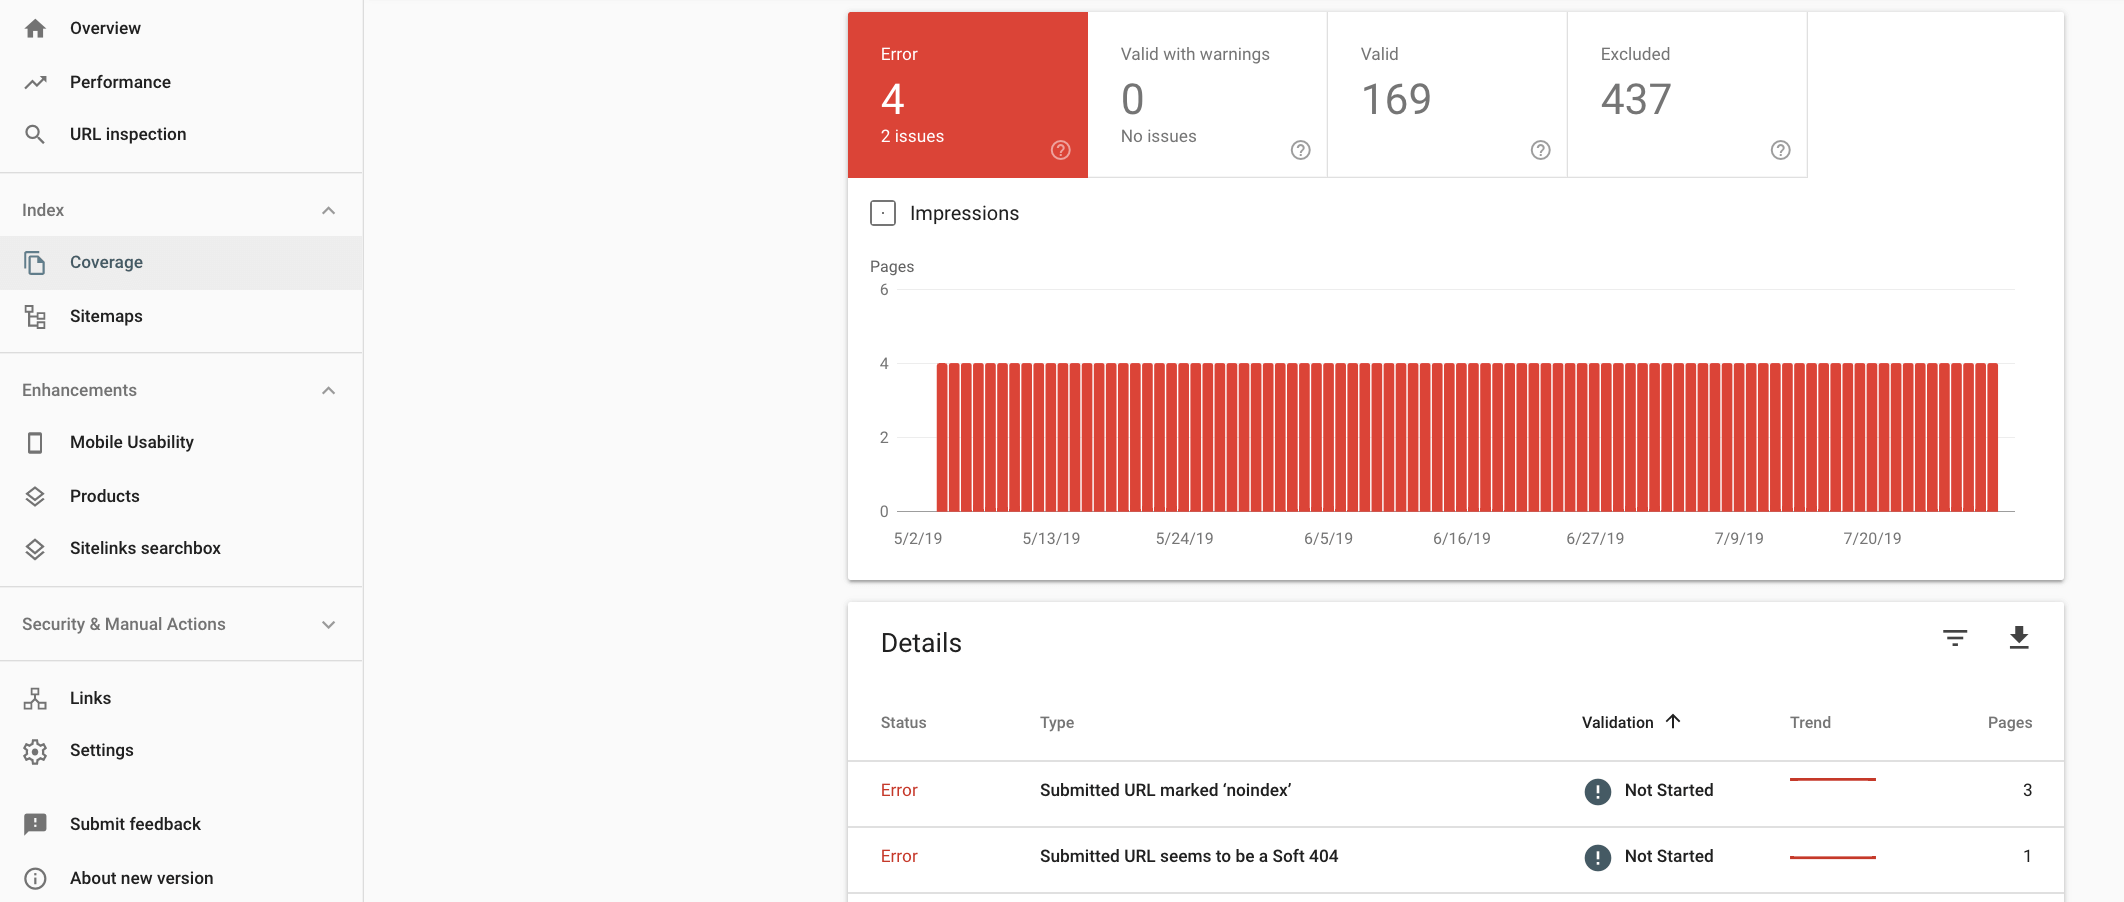
Task: Click the Overview home icon
Action: (x=35, y=29)
